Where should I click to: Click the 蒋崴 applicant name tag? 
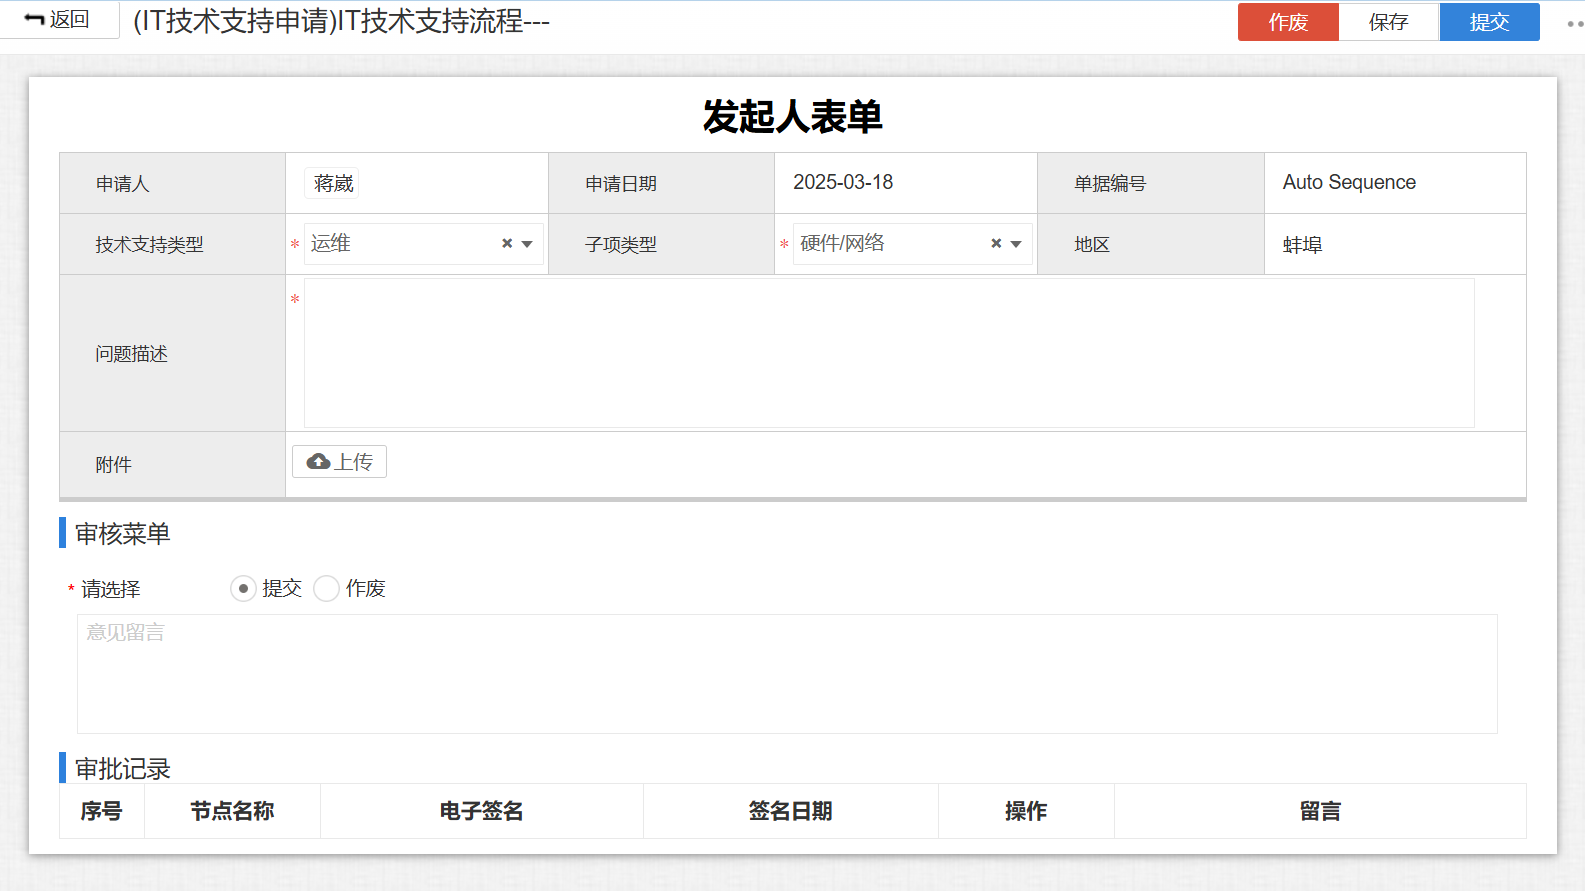coord(333,183)
